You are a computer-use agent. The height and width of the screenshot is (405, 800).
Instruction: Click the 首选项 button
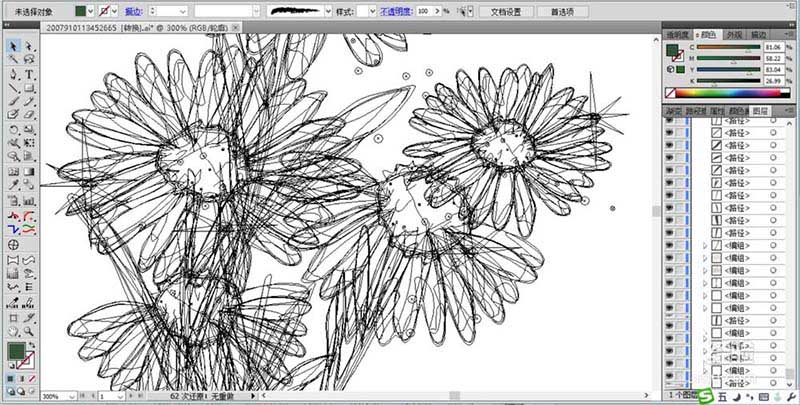coord(562,11)
